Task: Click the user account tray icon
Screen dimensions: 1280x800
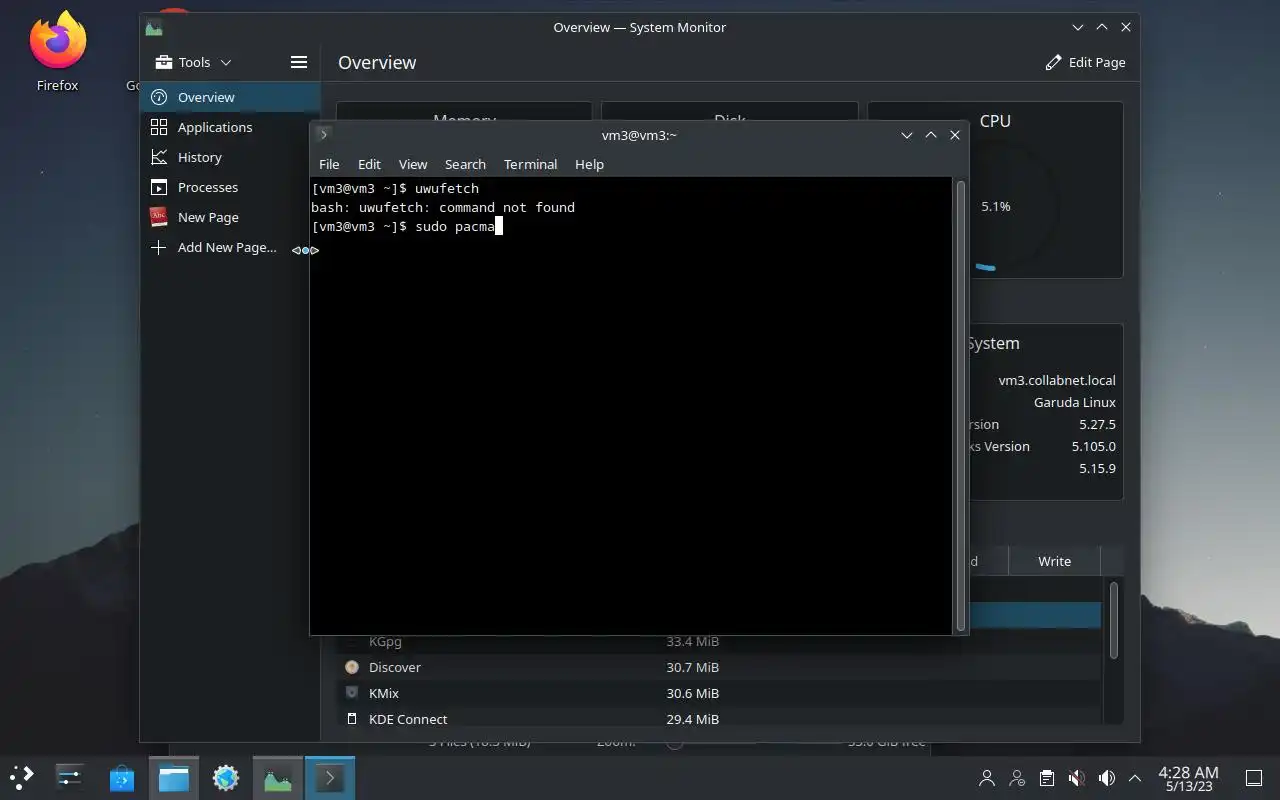Action: pyautogui.click(x=987, y=778)
